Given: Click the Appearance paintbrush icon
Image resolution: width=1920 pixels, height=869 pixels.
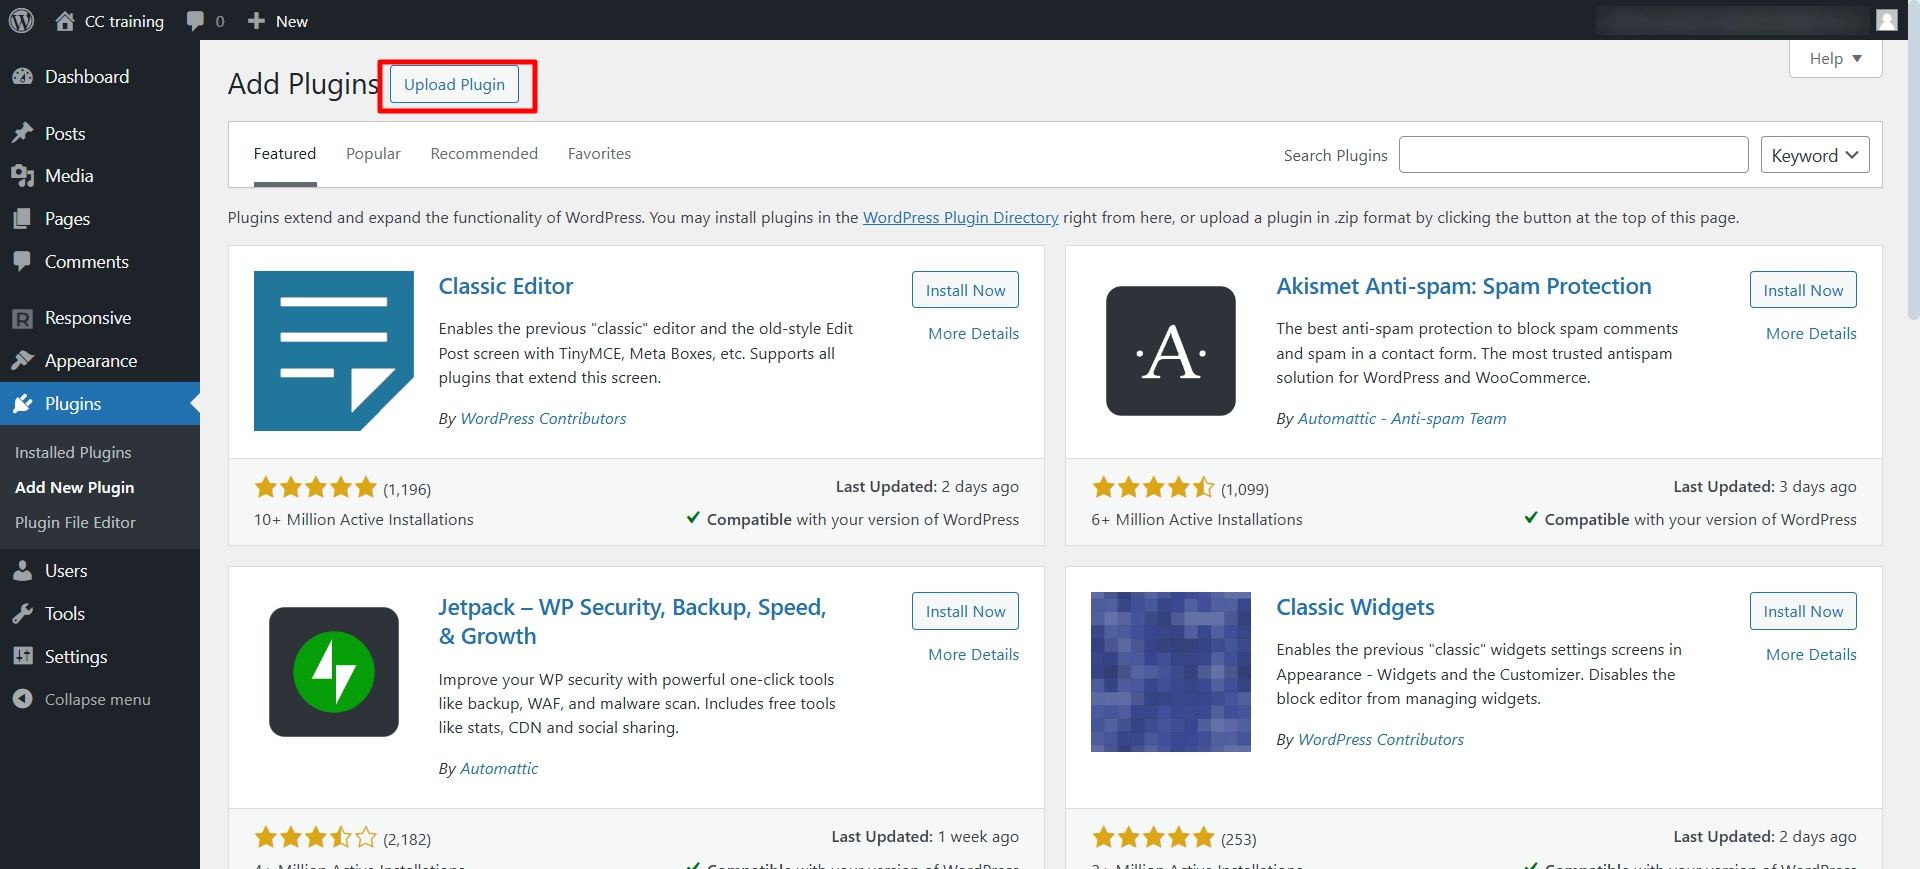Looking at the screenshot, I should [22, 361].
